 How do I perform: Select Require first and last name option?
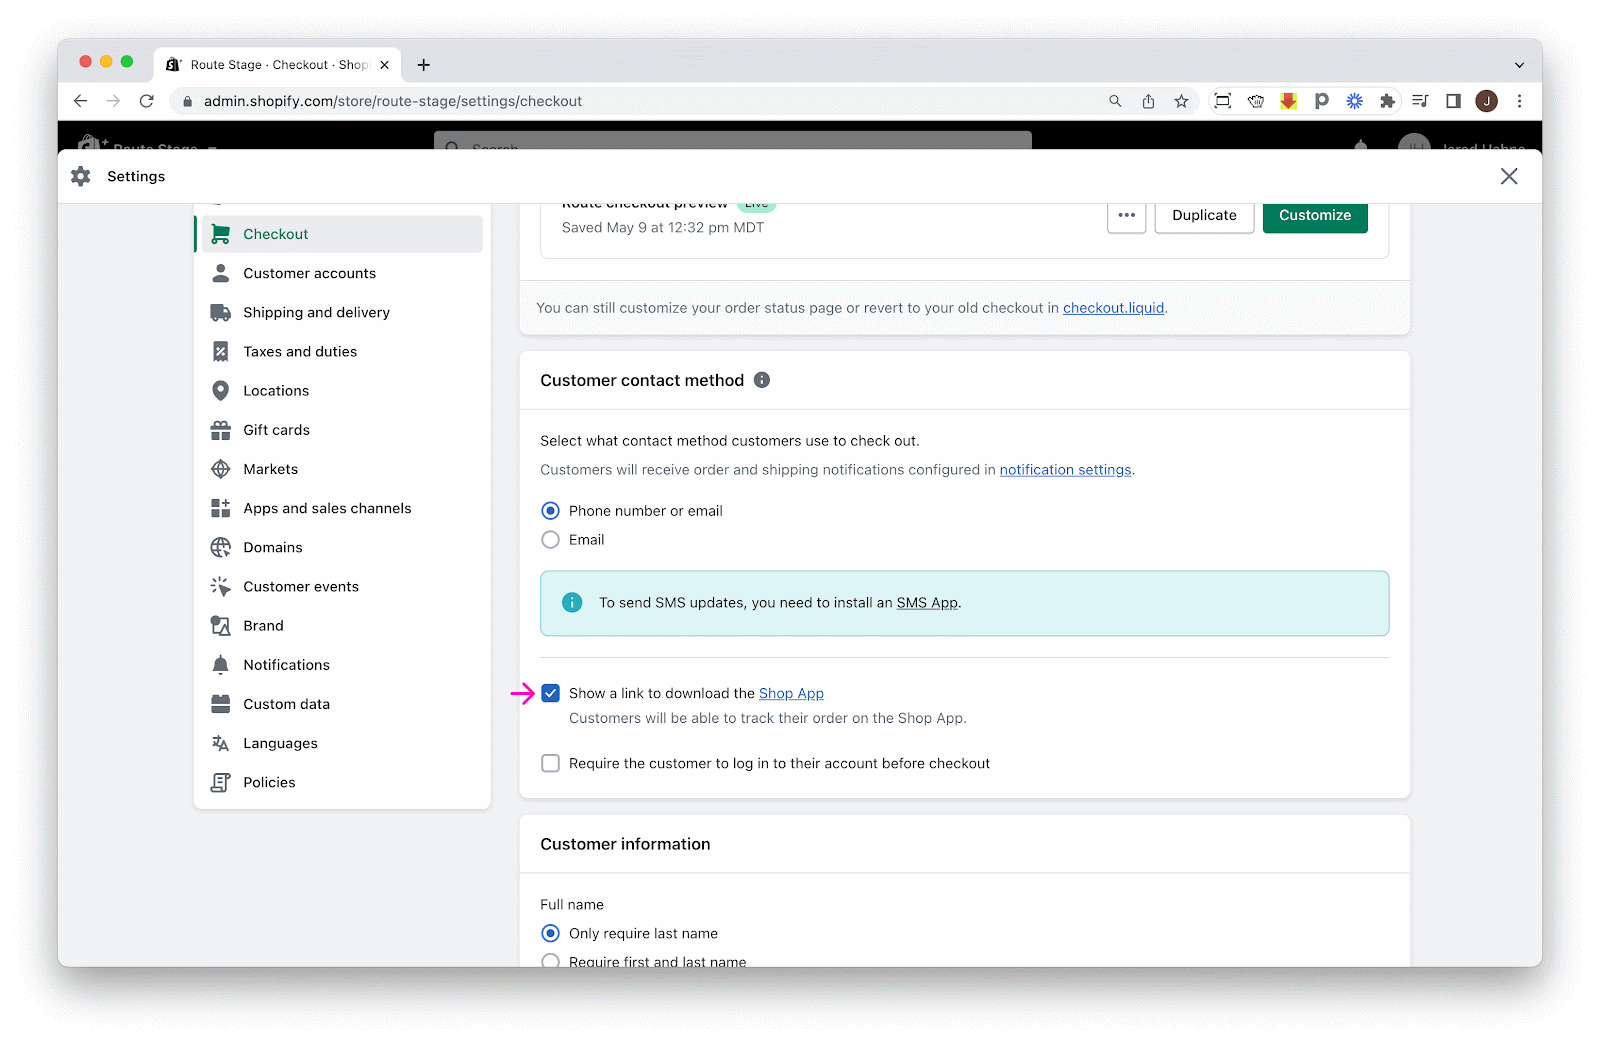[550, 961]
